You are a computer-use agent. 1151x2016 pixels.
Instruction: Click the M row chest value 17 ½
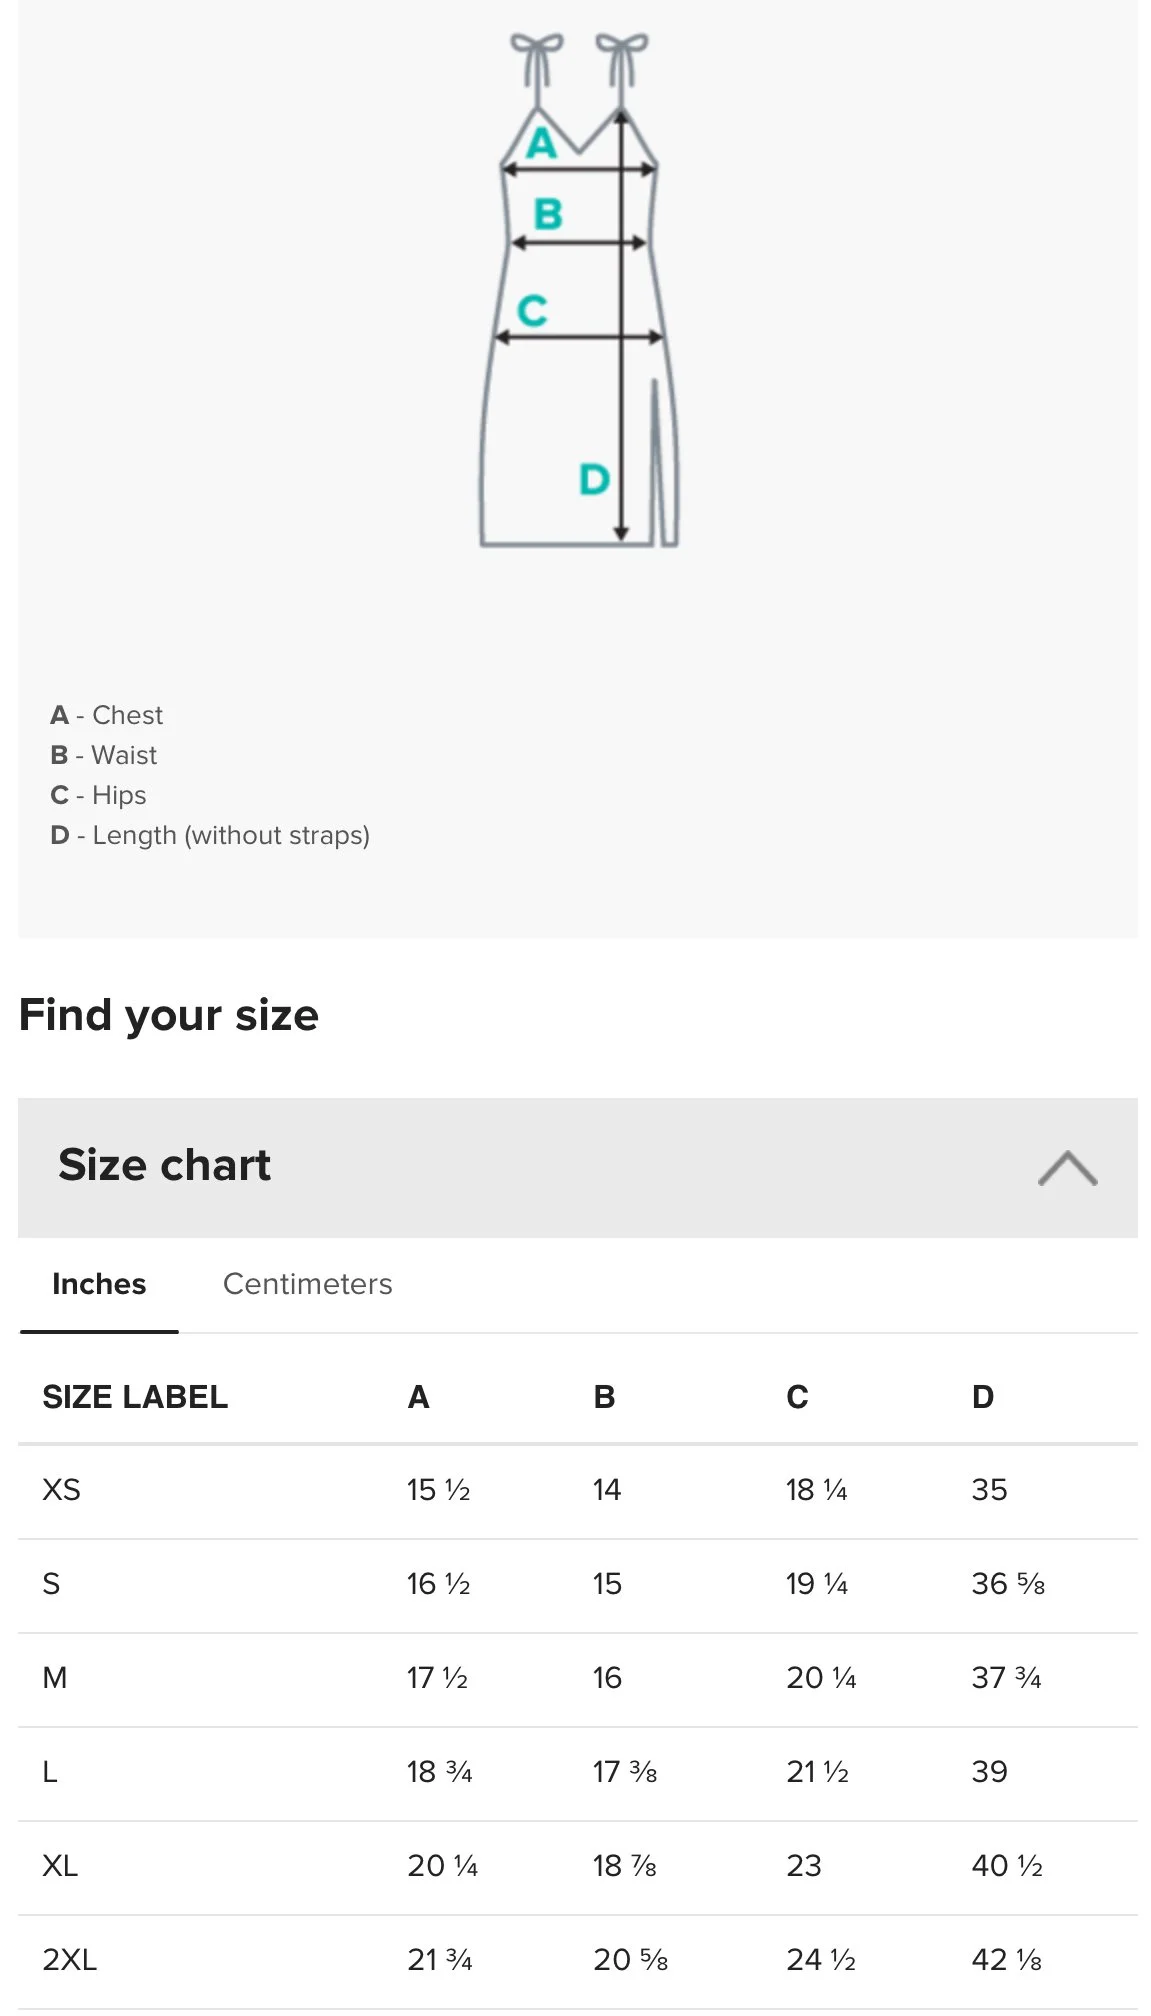[x=438, y=1677]
